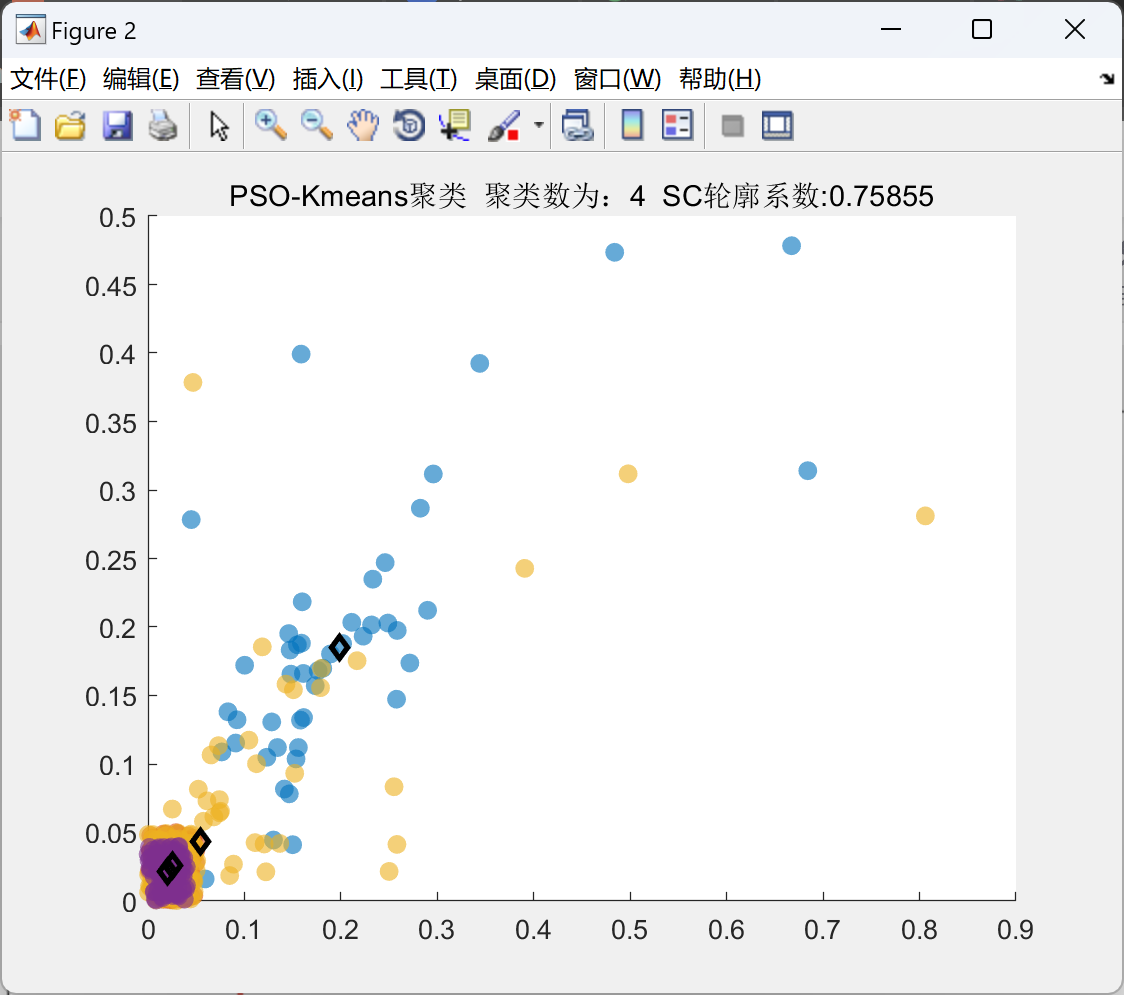Click the x-axis label 0.9
Screen dimensions: 1124x995
(x=1015, y=930)
